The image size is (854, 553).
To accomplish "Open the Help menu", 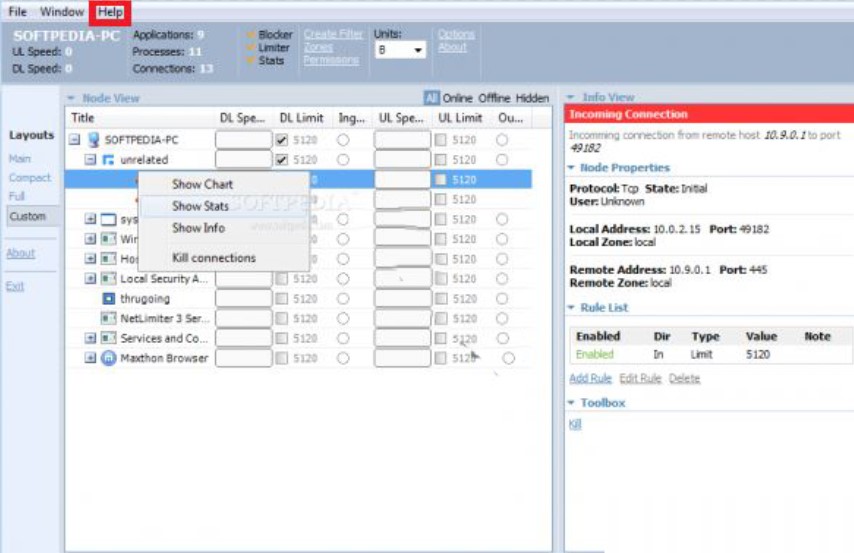I will point(110,12).
